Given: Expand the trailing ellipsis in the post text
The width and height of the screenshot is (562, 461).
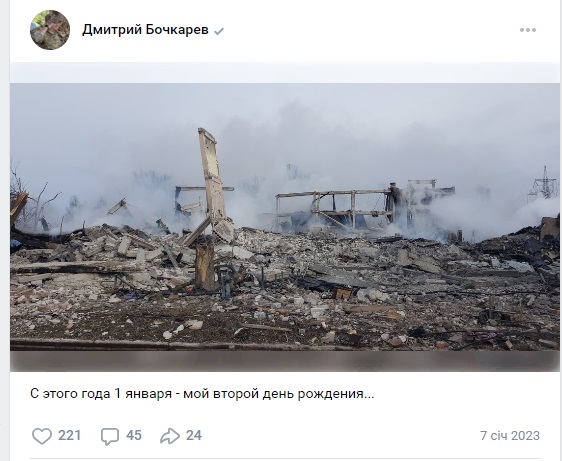Looking at the screenshot, I should pyautogui.click(x=369, y=394).
